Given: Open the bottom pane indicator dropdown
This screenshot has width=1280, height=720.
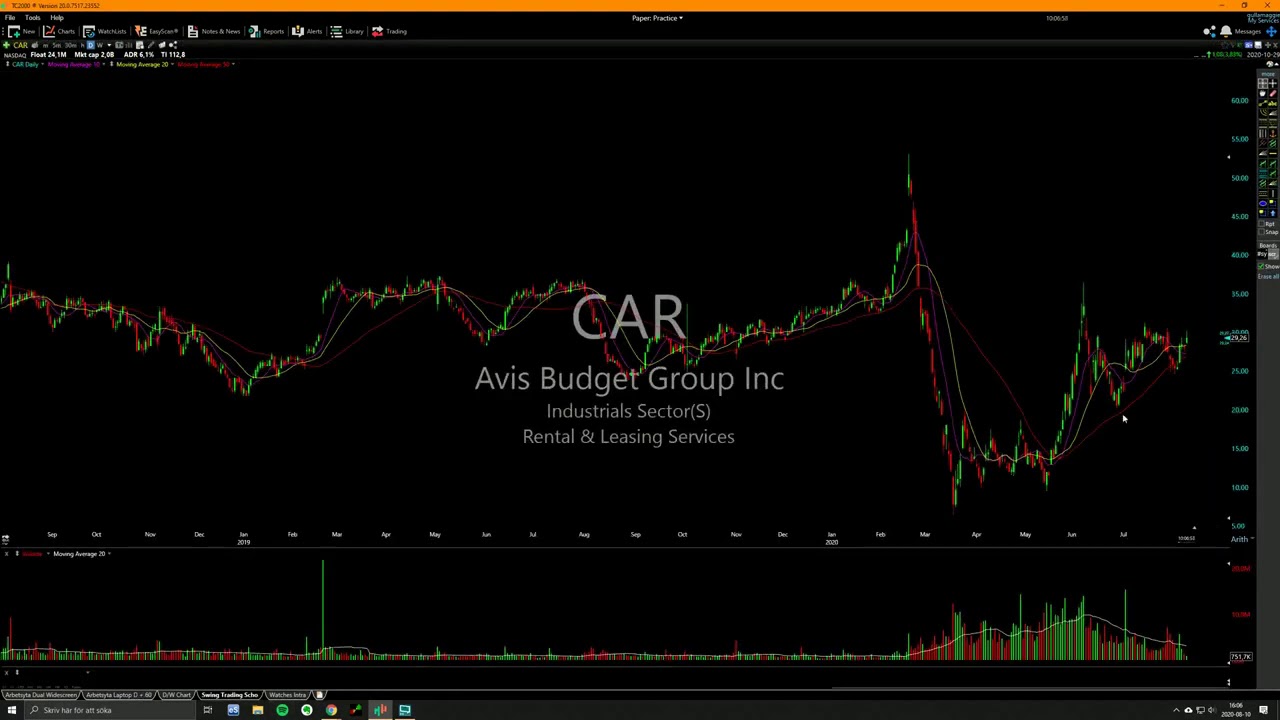Looking at the screenshot, I should click(x=88, y=672).
